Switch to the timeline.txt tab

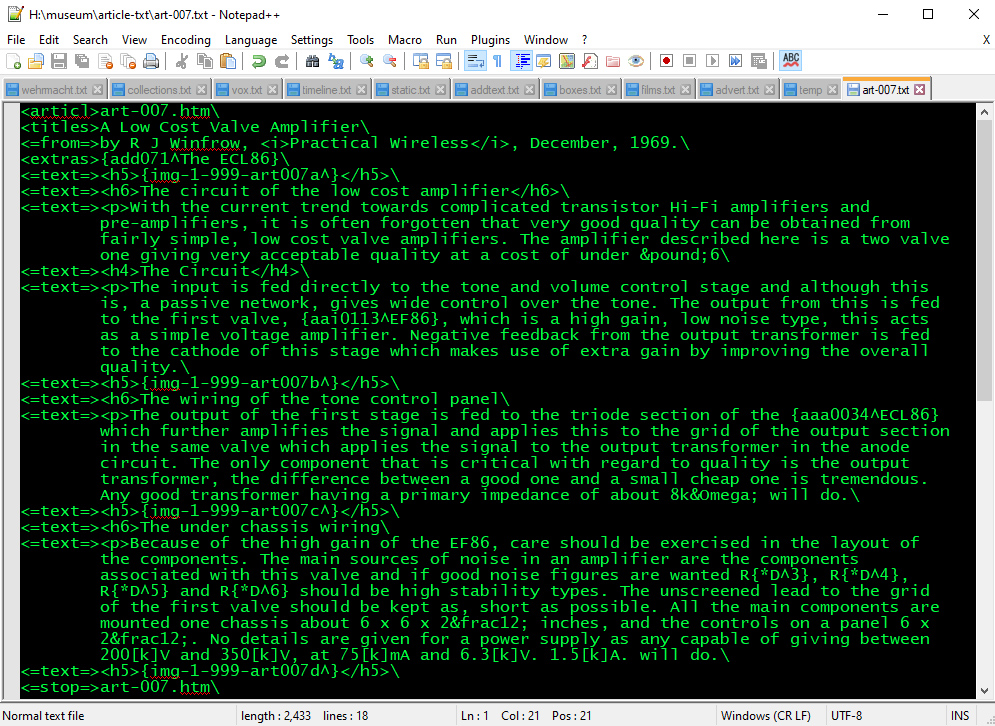pyautogui.click(x=326, y=90)
